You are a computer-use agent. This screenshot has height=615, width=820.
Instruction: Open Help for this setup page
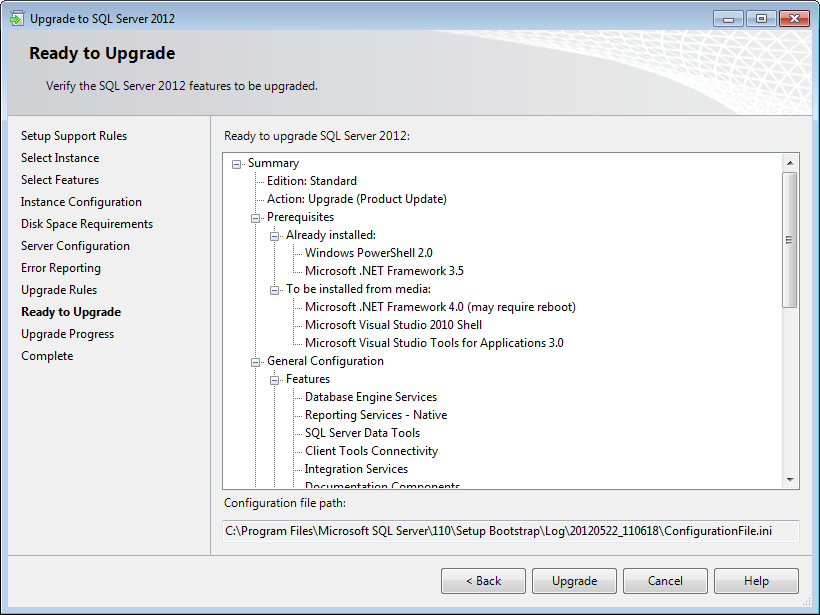pos(756,581)
